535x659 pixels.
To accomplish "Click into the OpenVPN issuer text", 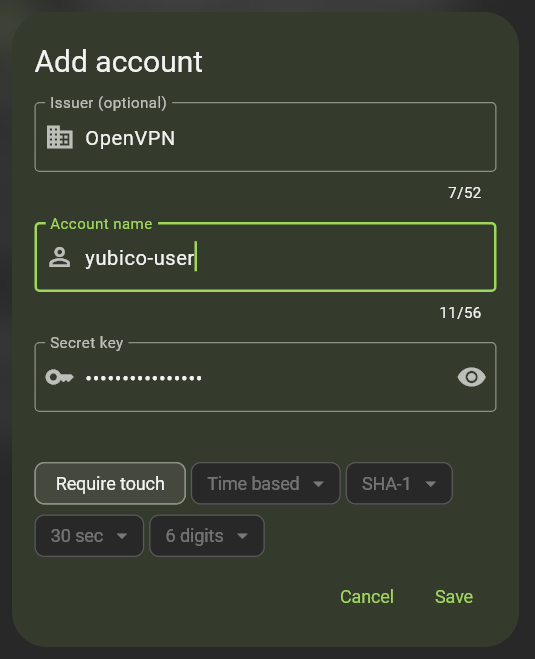I will click(x=130, y=138).
